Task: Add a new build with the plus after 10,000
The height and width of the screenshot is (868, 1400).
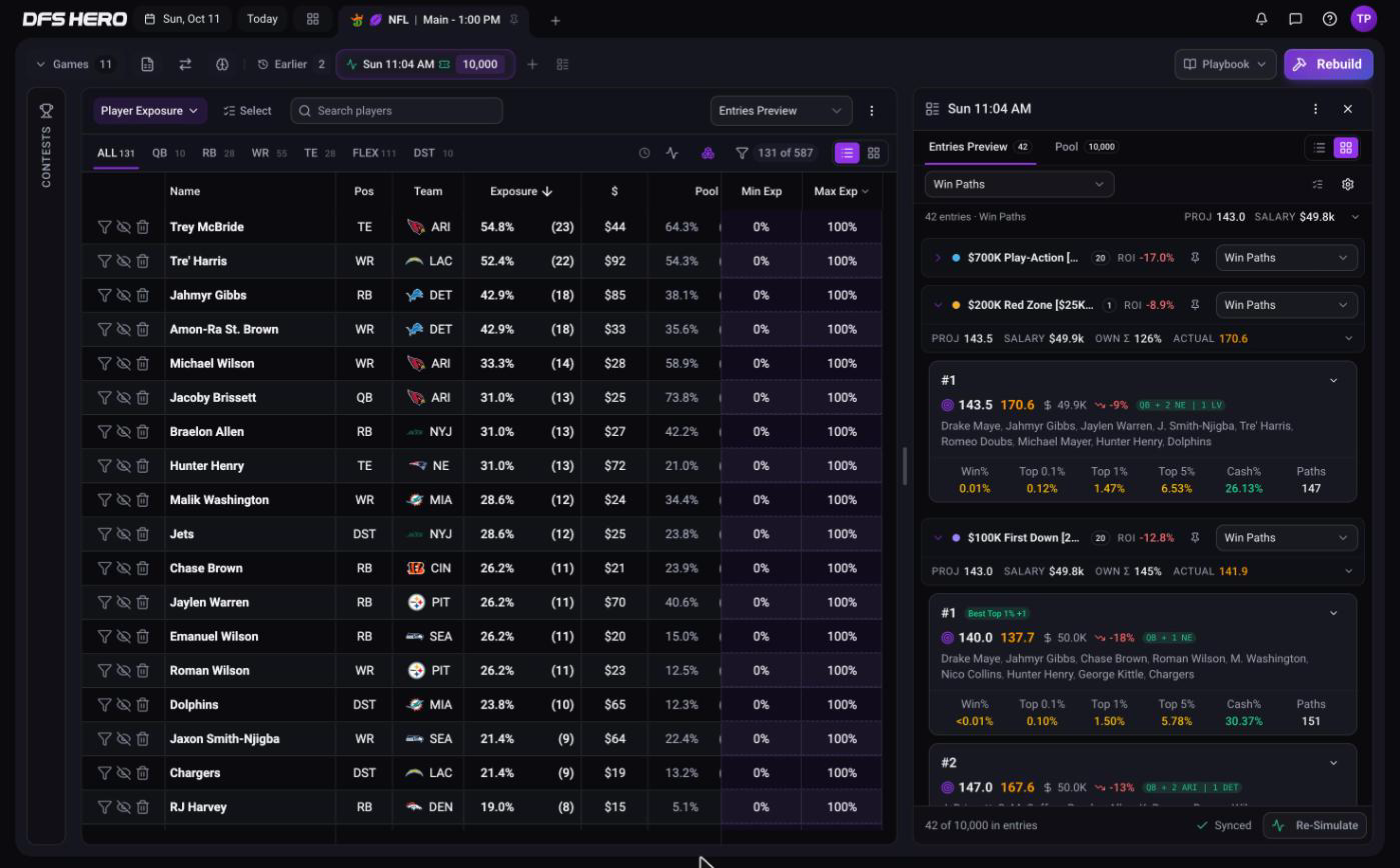Action: (532, 64)
